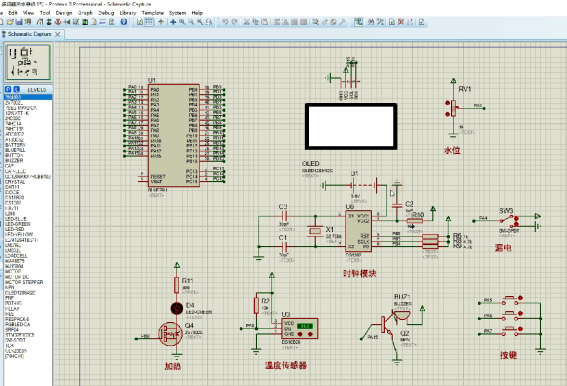Click the Copy to clipboard icon
Viewport: 567px width, 386px height.
coord(256,22)
